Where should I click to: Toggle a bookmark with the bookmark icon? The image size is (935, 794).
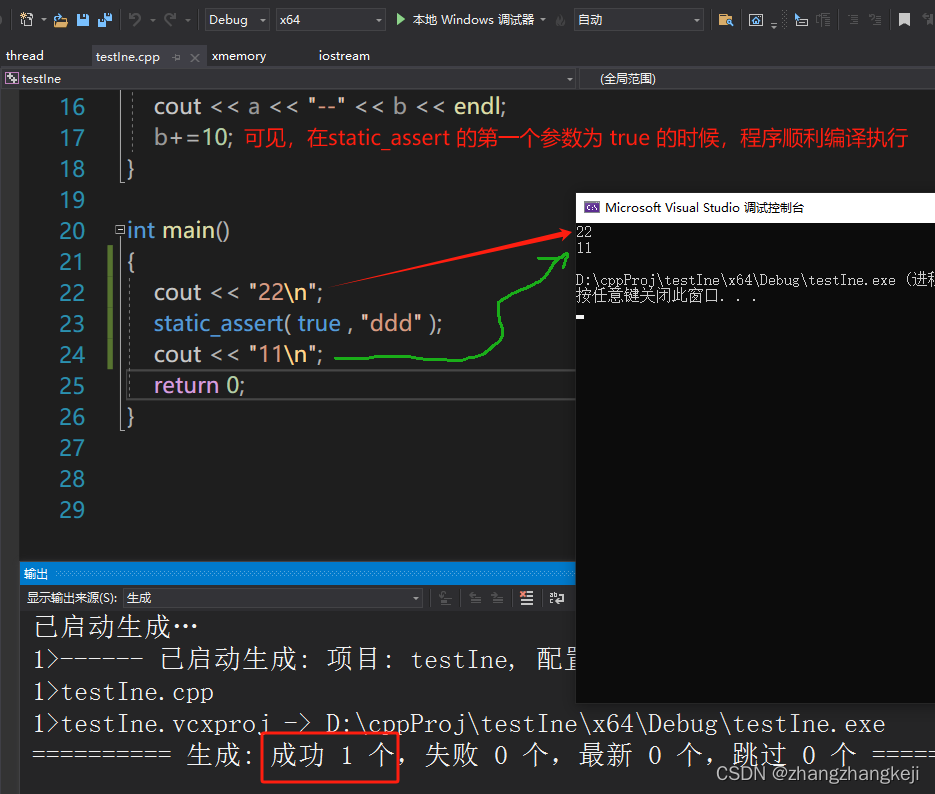click(904, 20)
